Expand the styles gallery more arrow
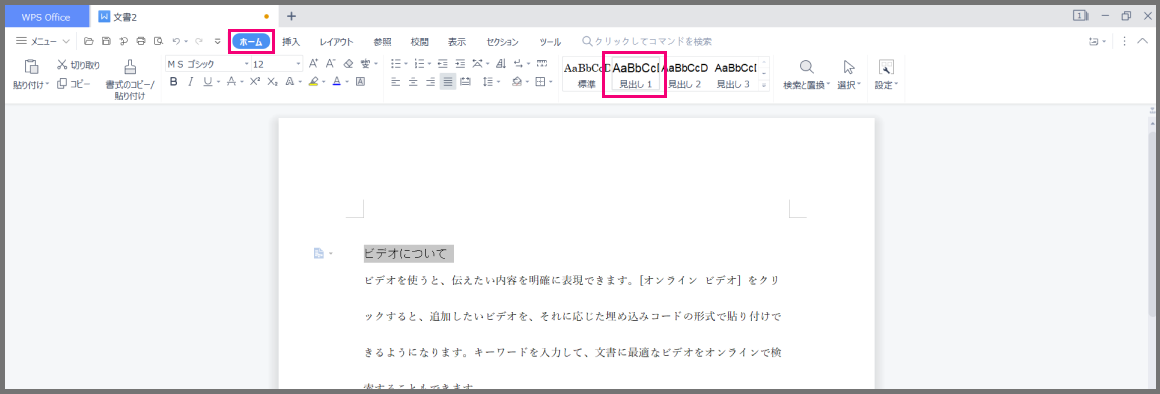 click(x=764, y=85)
